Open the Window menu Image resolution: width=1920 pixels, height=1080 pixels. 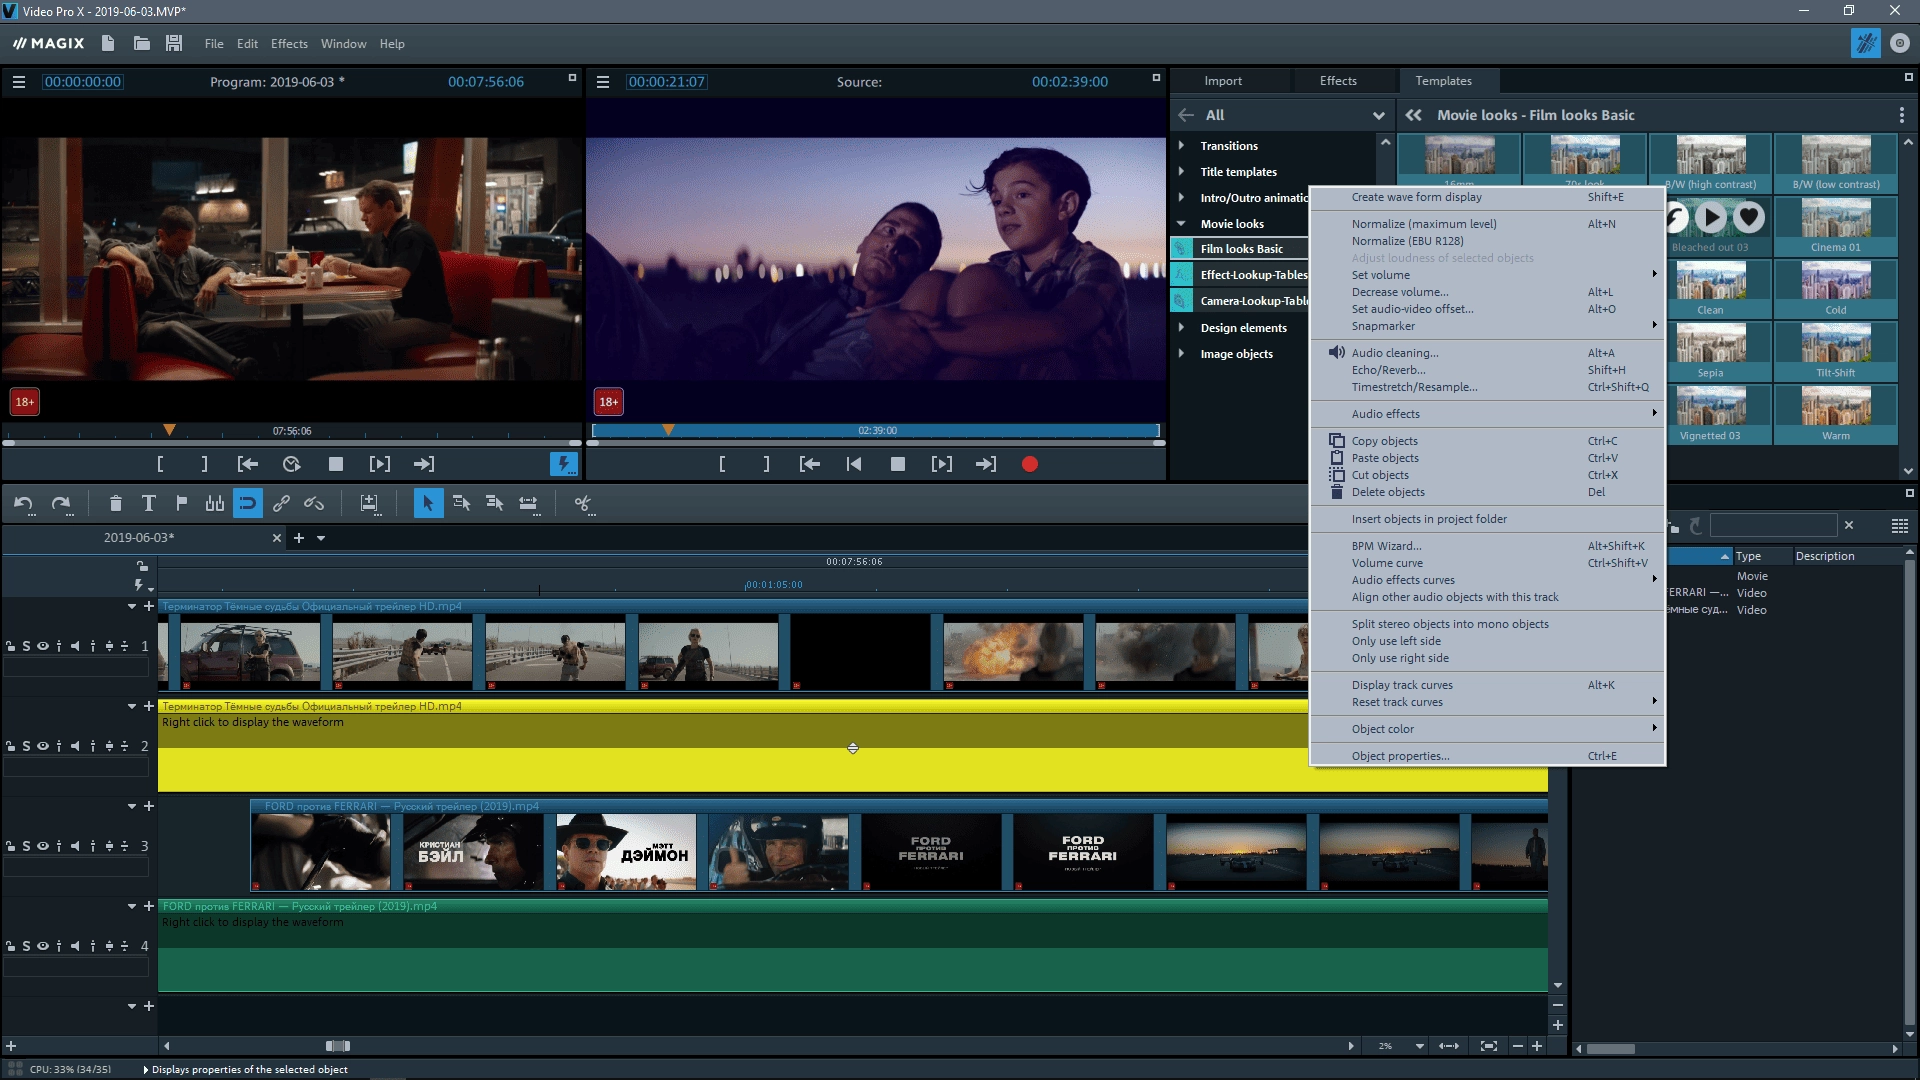[343, 44]
